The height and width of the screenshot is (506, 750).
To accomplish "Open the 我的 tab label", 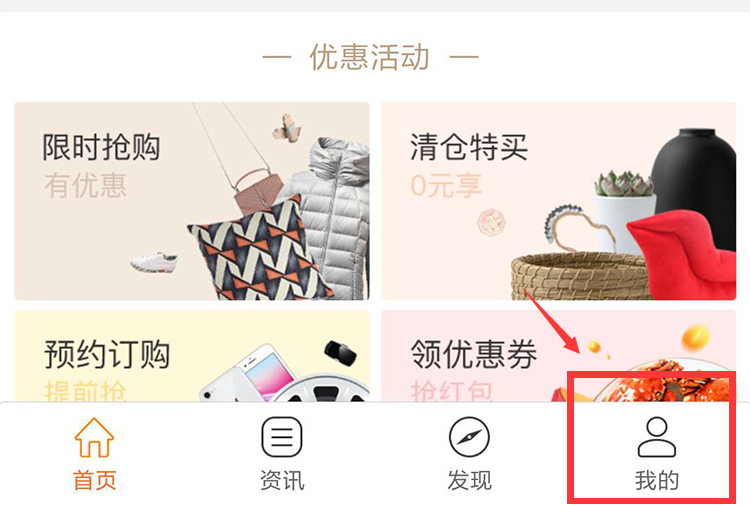I will coord(657,480).
